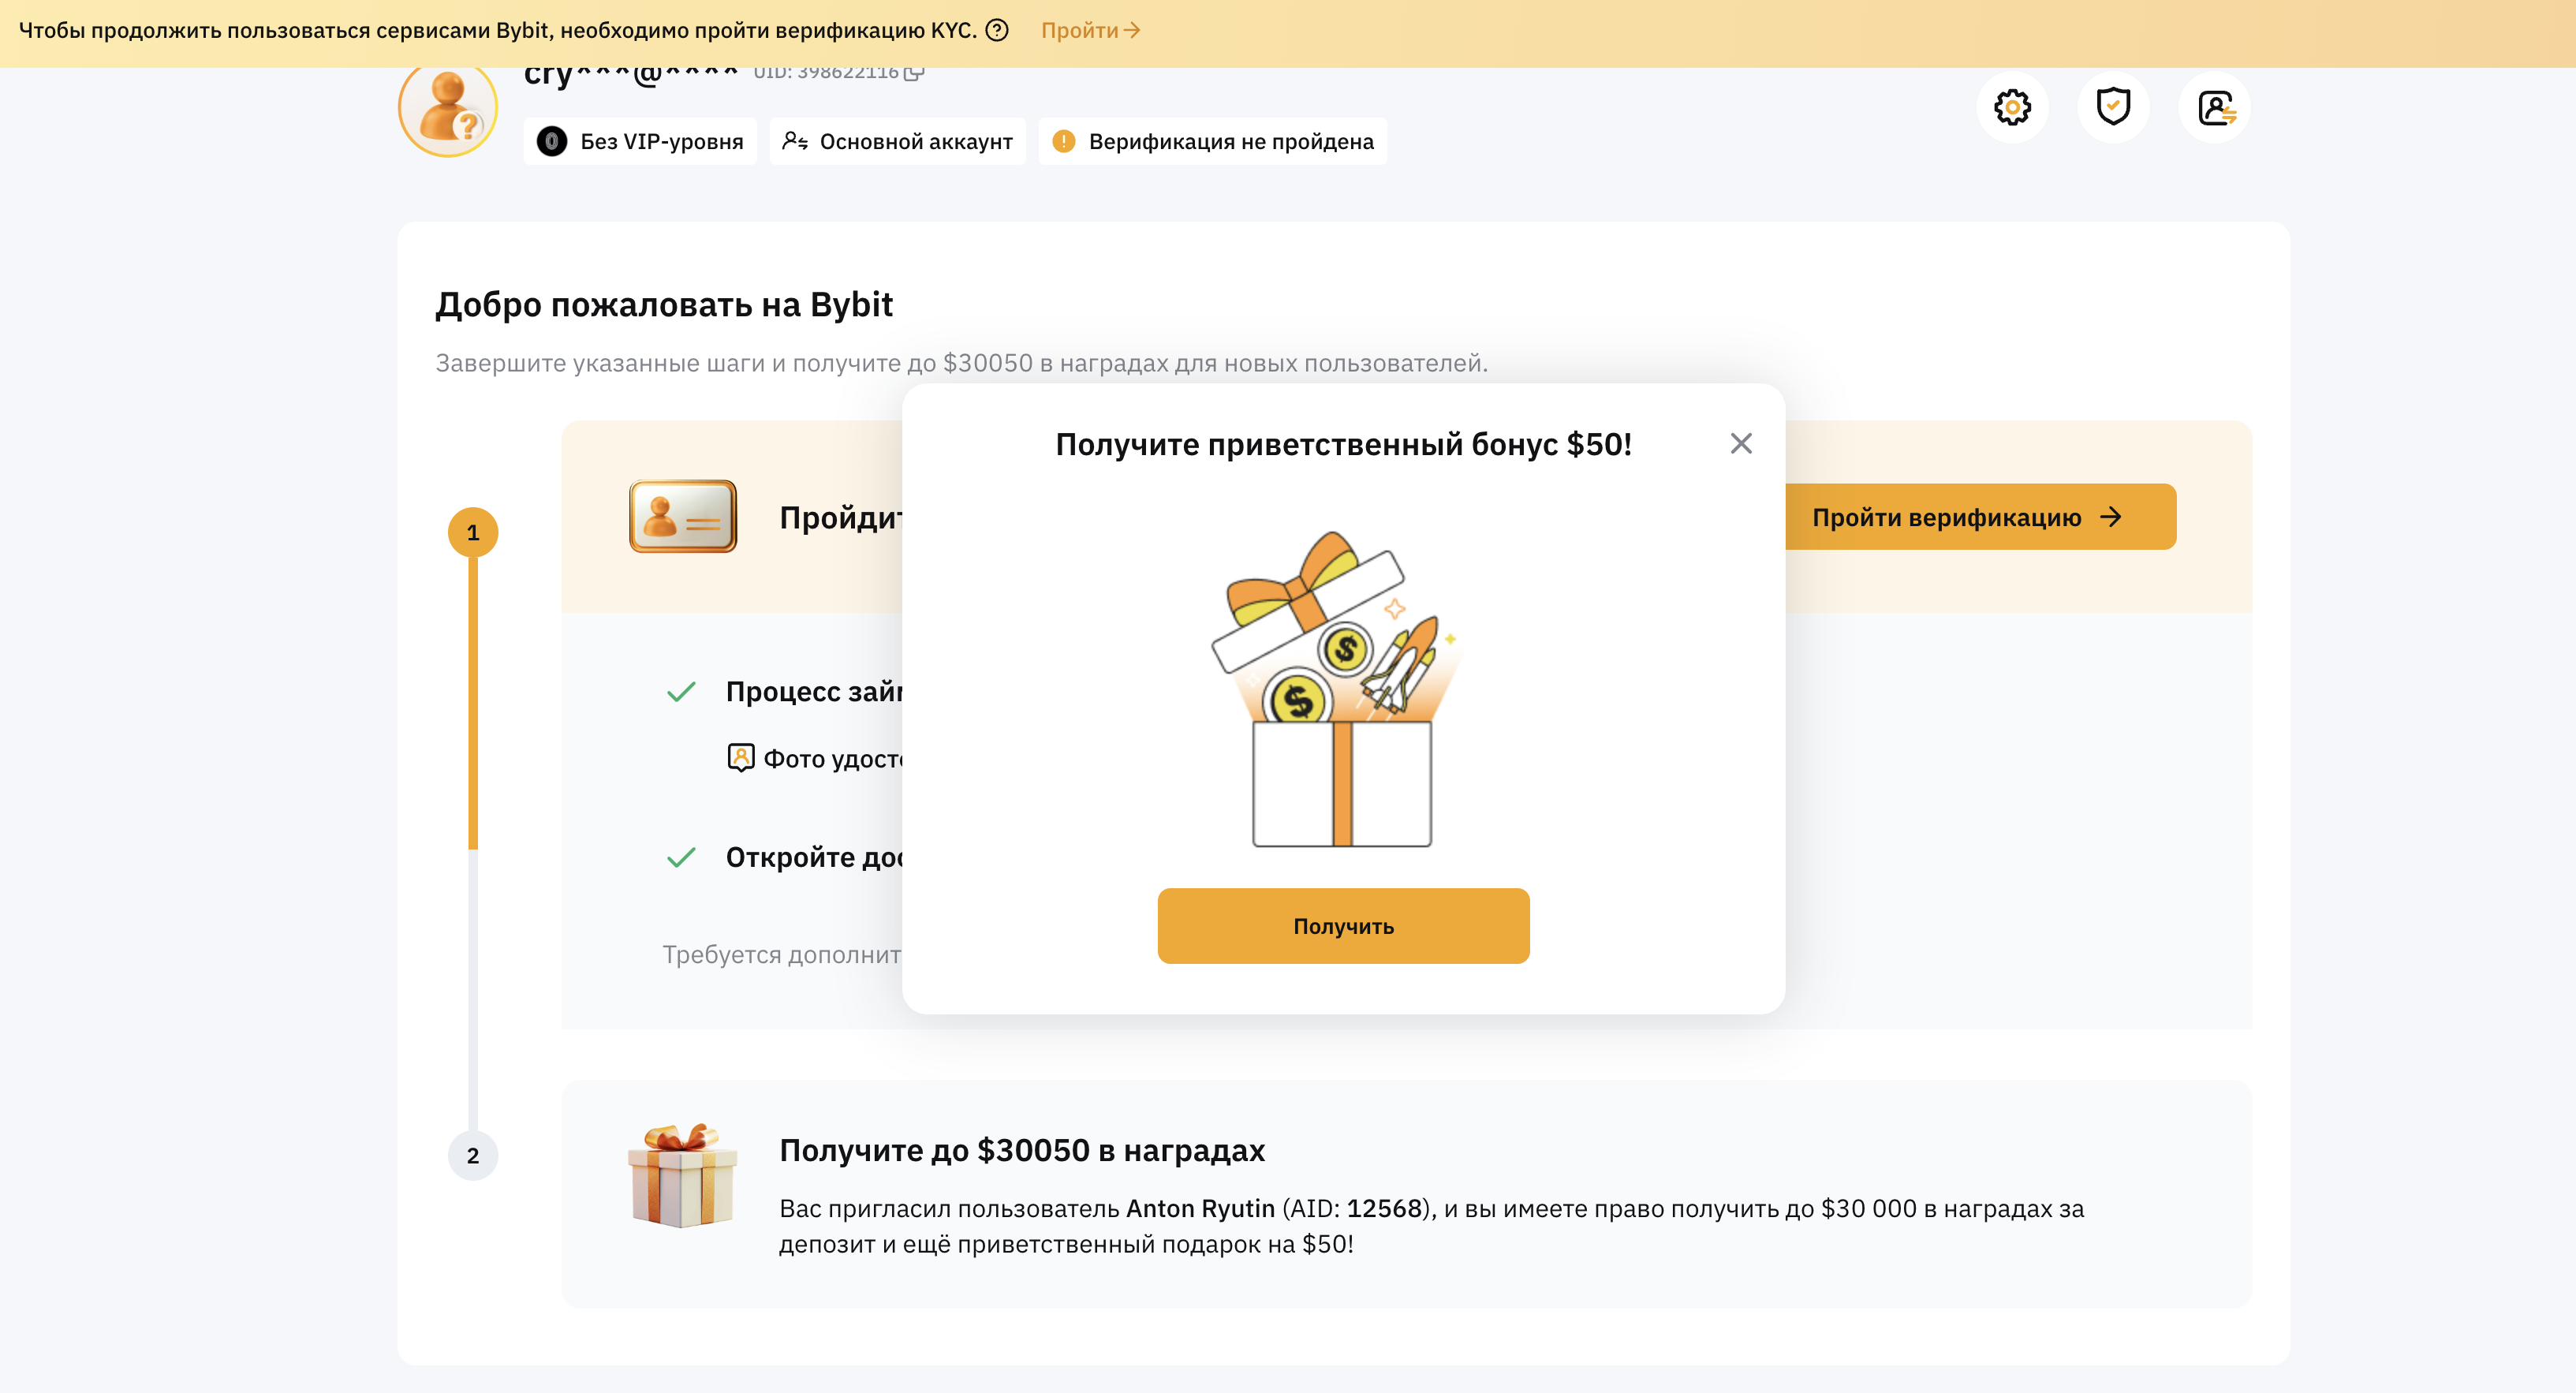Image resolution: width=2576 pixels, height=1393 pixels.
Task: Click checkmark beside Процесс займёт
Action: pos(681,691)
